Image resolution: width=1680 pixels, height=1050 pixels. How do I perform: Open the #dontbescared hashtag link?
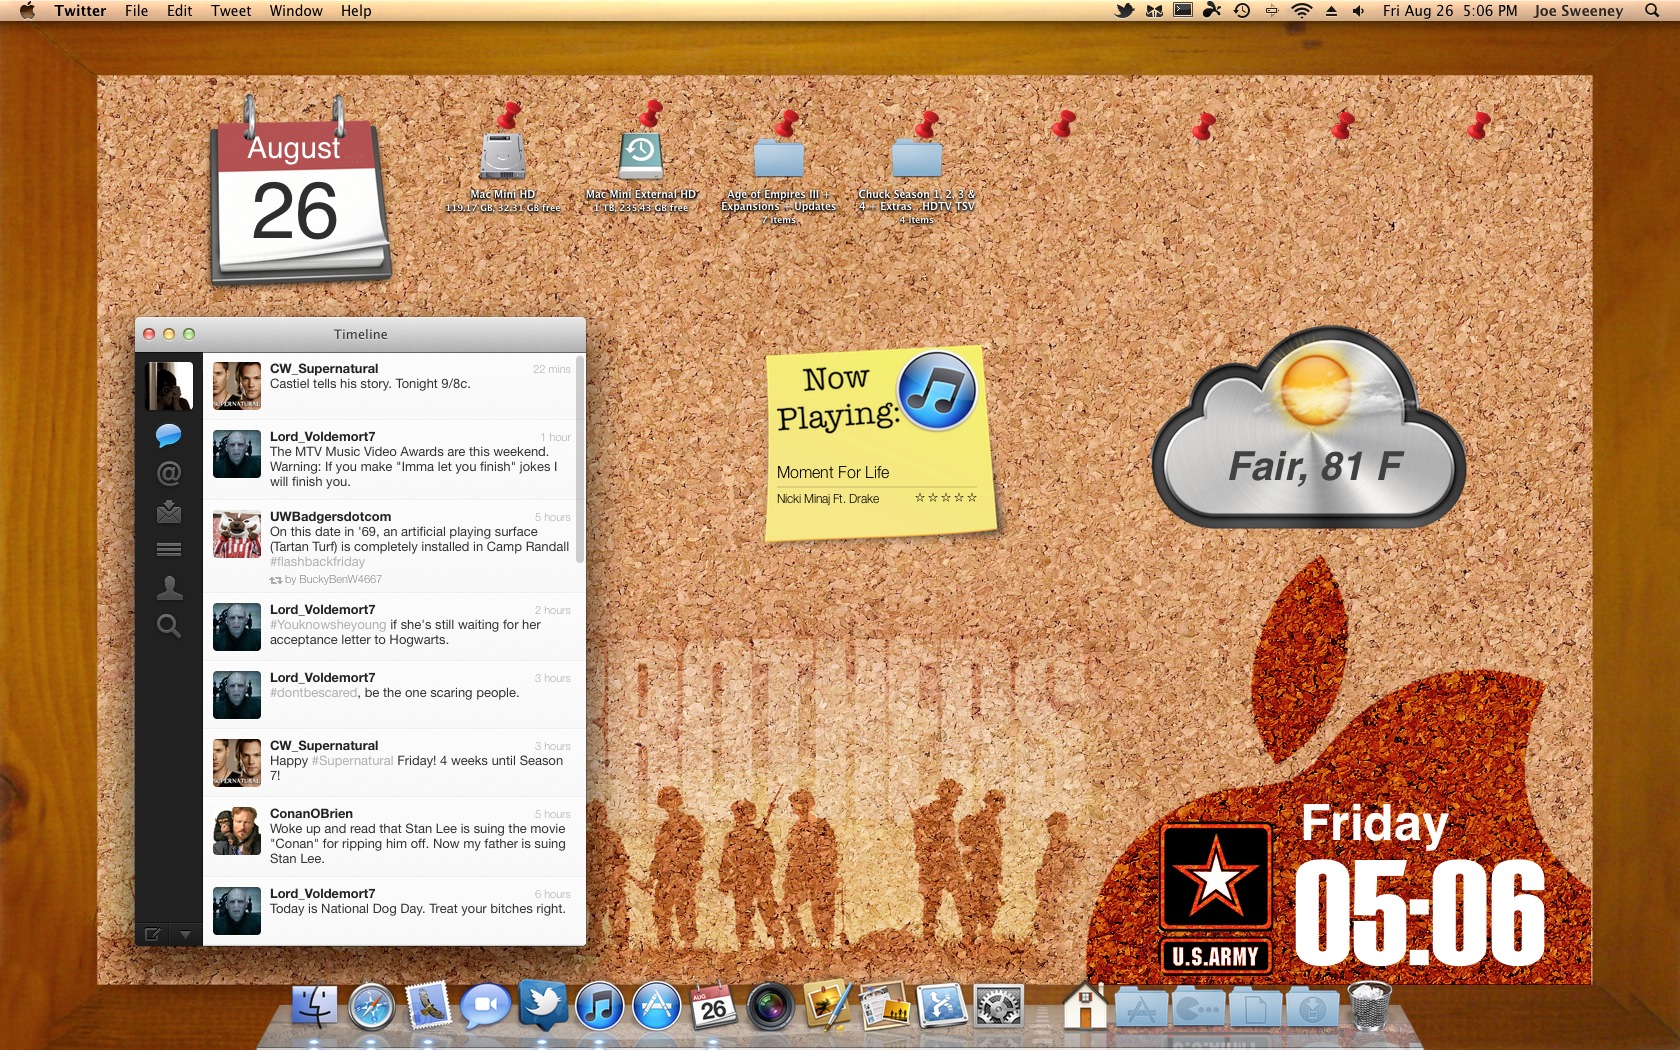[x=313, y=693]
